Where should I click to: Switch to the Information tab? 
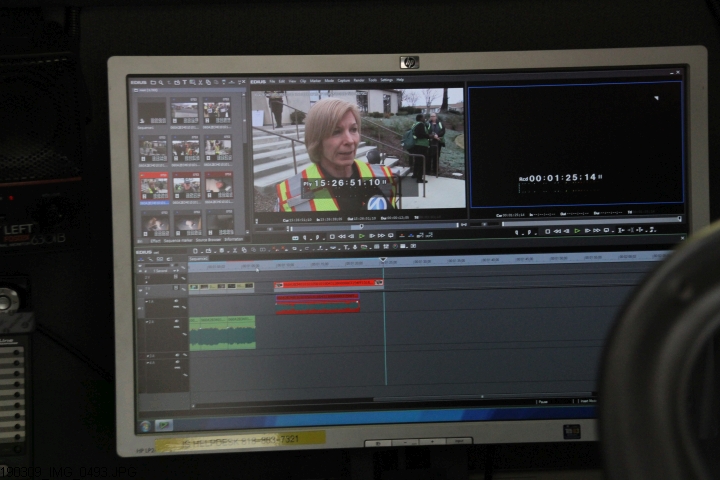233,239
